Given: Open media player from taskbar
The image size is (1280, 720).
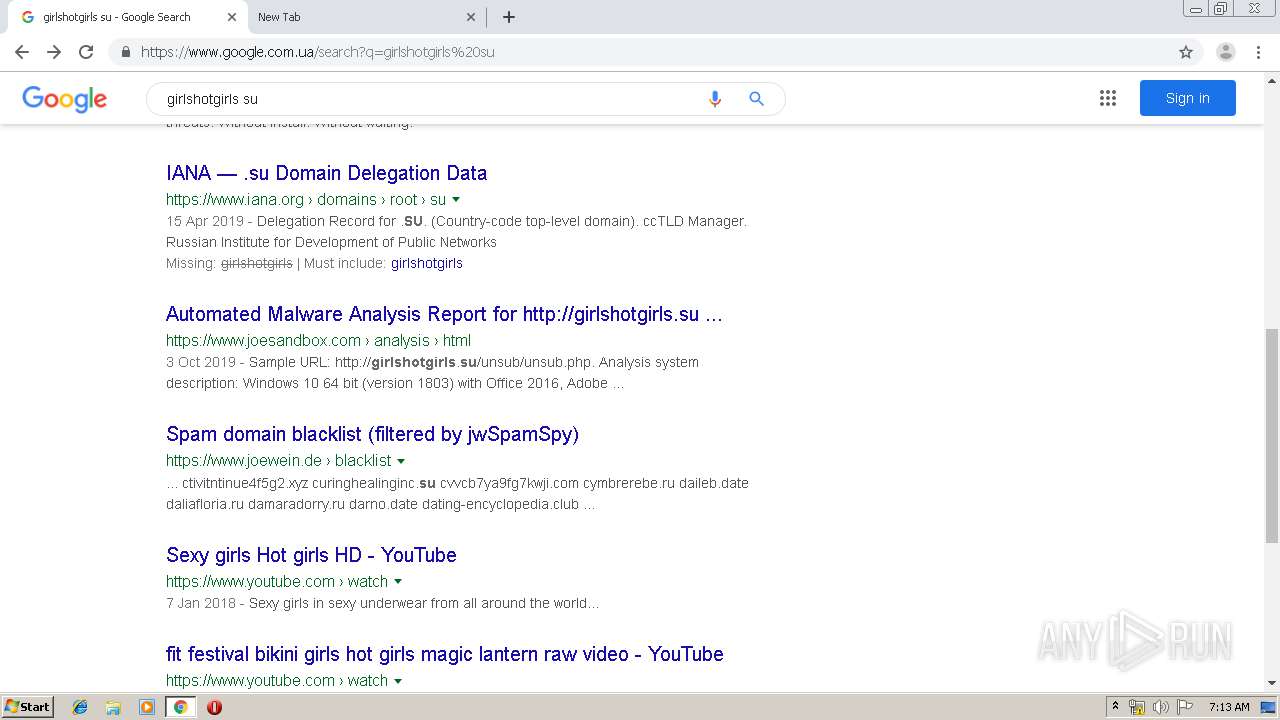Looking at the screenshot, I should (147, 707).
